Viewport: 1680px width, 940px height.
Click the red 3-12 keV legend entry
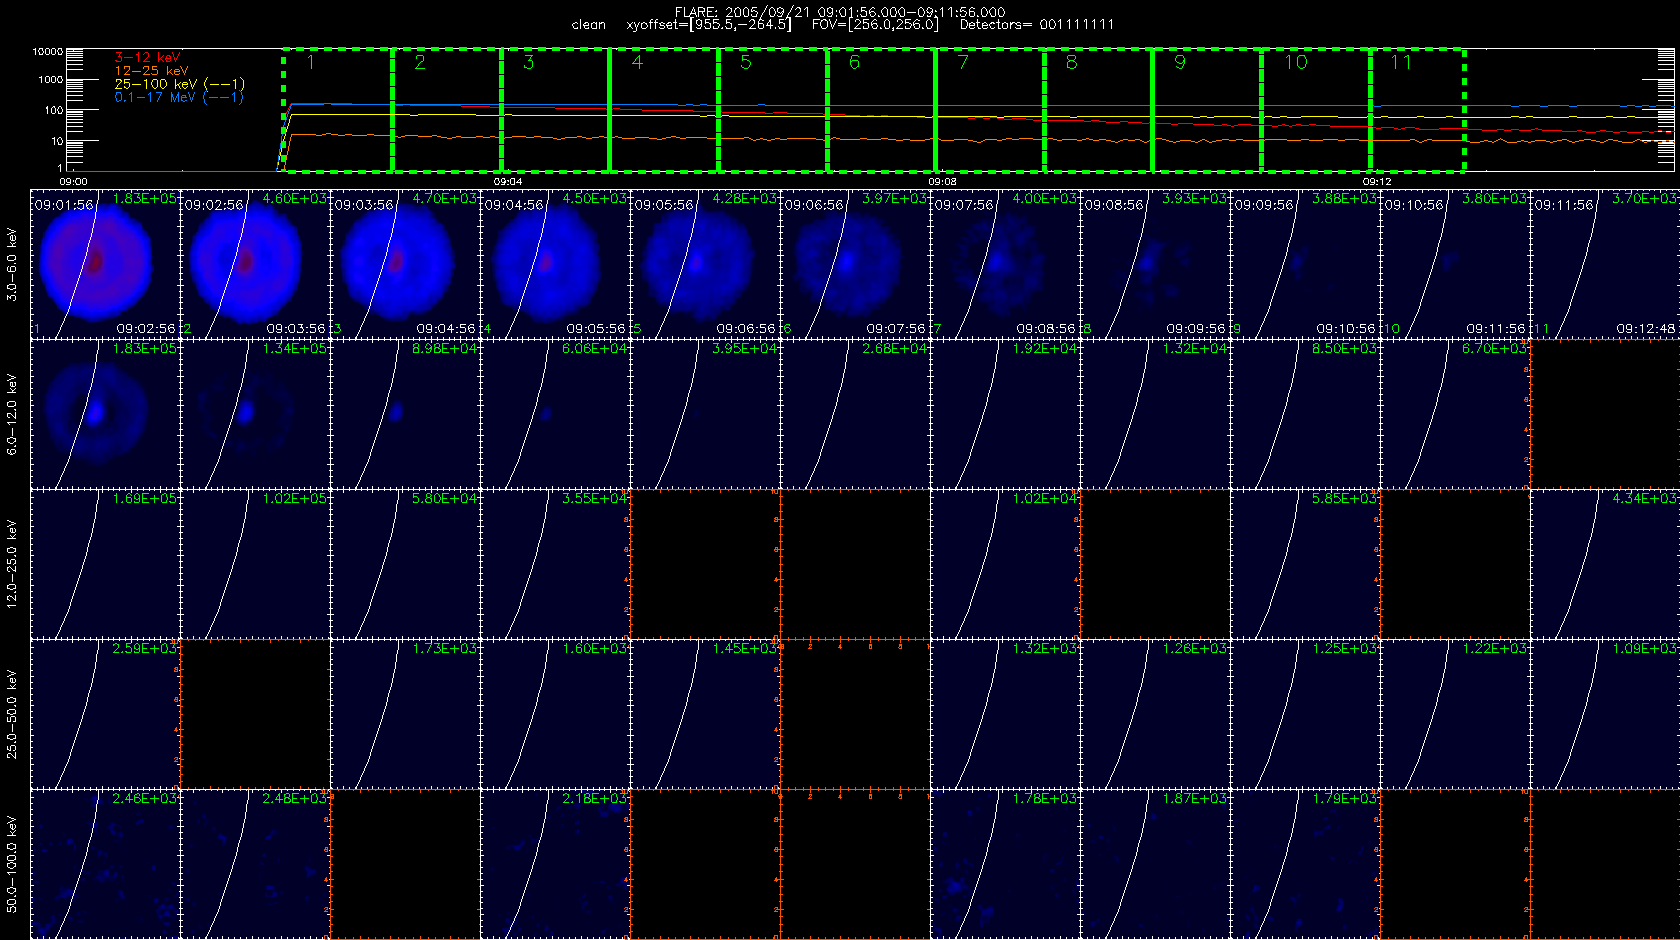pyautogui.click(x=147, y=58)
